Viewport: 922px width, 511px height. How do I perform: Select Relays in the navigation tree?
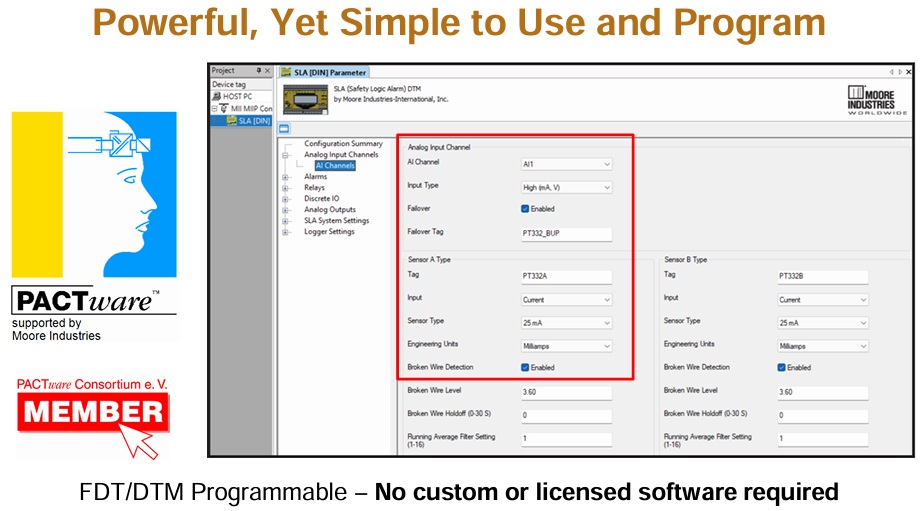(314, 188)
